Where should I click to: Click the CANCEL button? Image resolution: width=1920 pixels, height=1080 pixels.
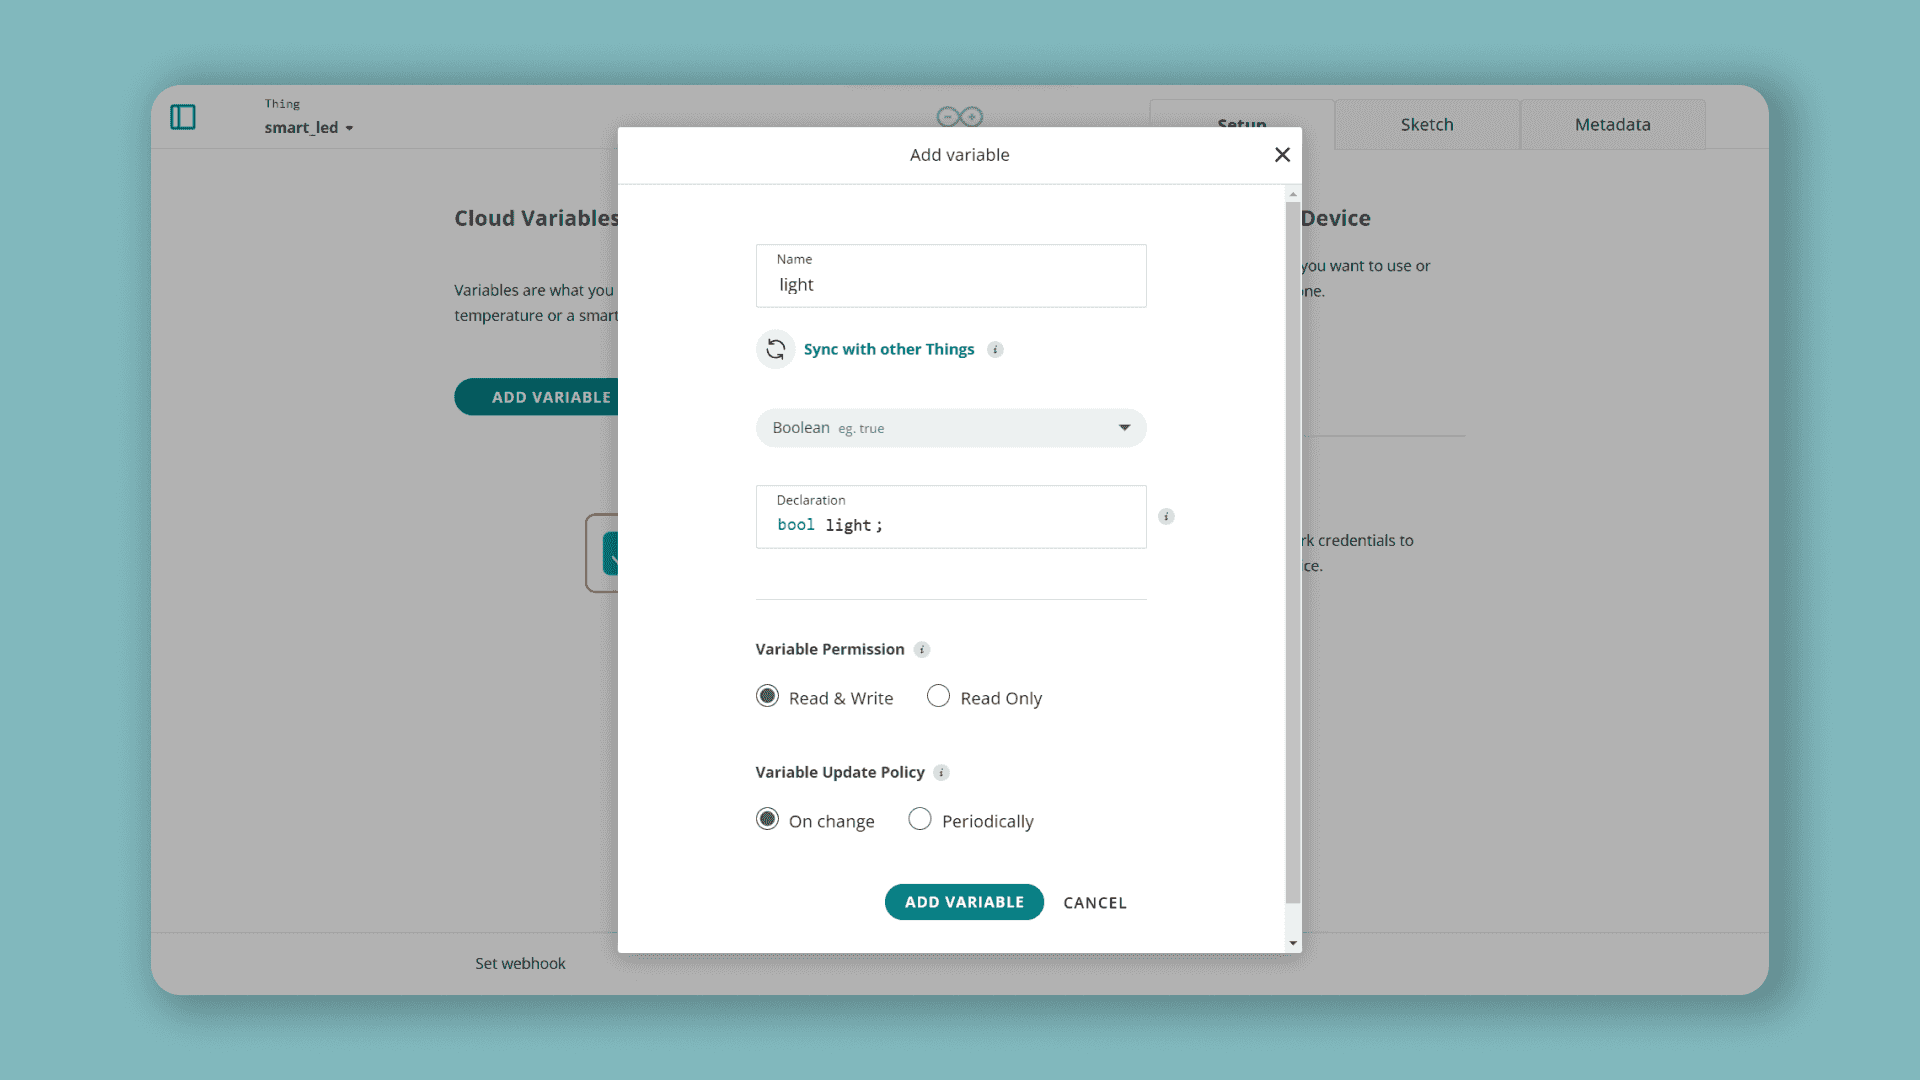pyautogui.click(x=1094, y=903)
